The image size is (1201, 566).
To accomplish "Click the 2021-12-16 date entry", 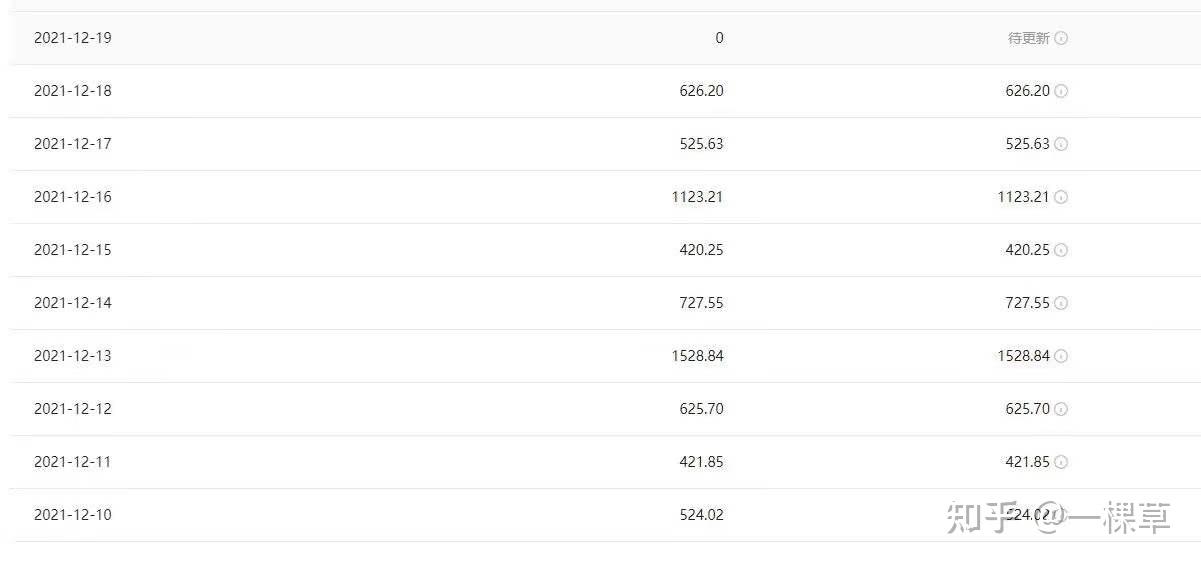I will point(73,197).
